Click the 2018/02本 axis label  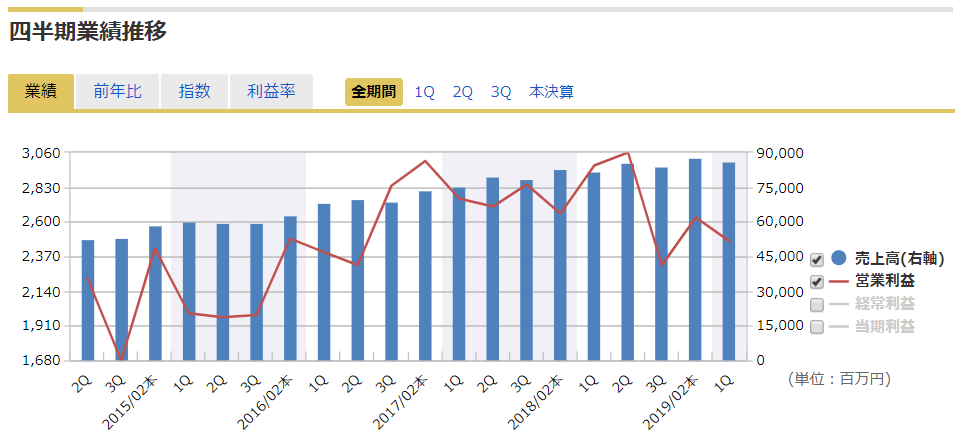[536, 401]
